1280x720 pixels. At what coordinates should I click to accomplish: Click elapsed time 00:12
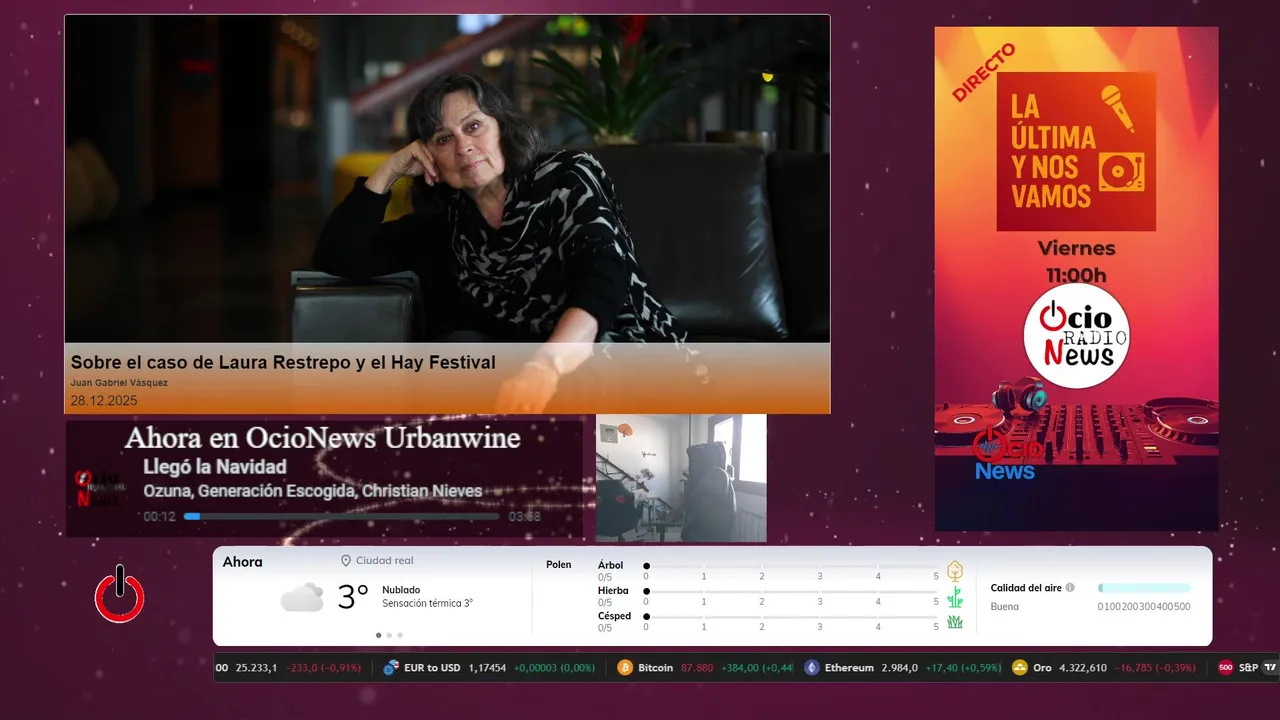[x=160, y=517]
